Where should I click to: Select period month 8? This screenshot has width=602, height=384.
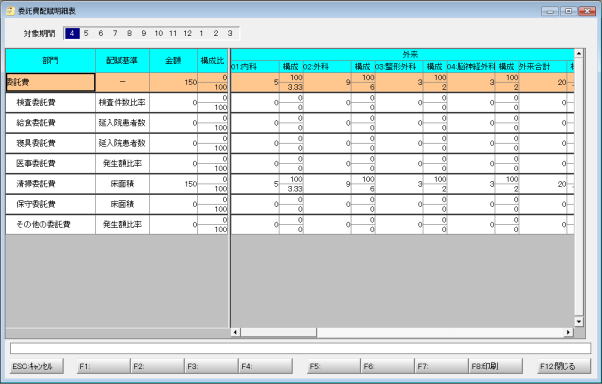[x=129, y=33]
